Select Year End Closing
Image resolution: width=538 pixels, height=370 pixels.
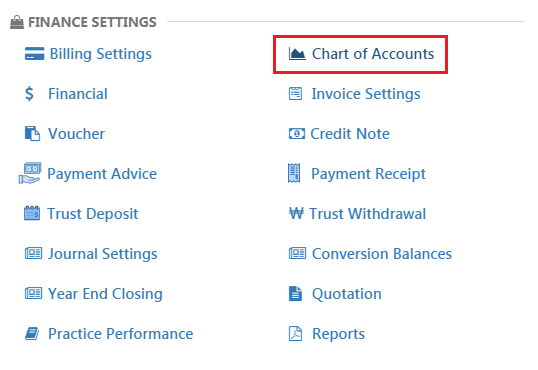point(105,294)
